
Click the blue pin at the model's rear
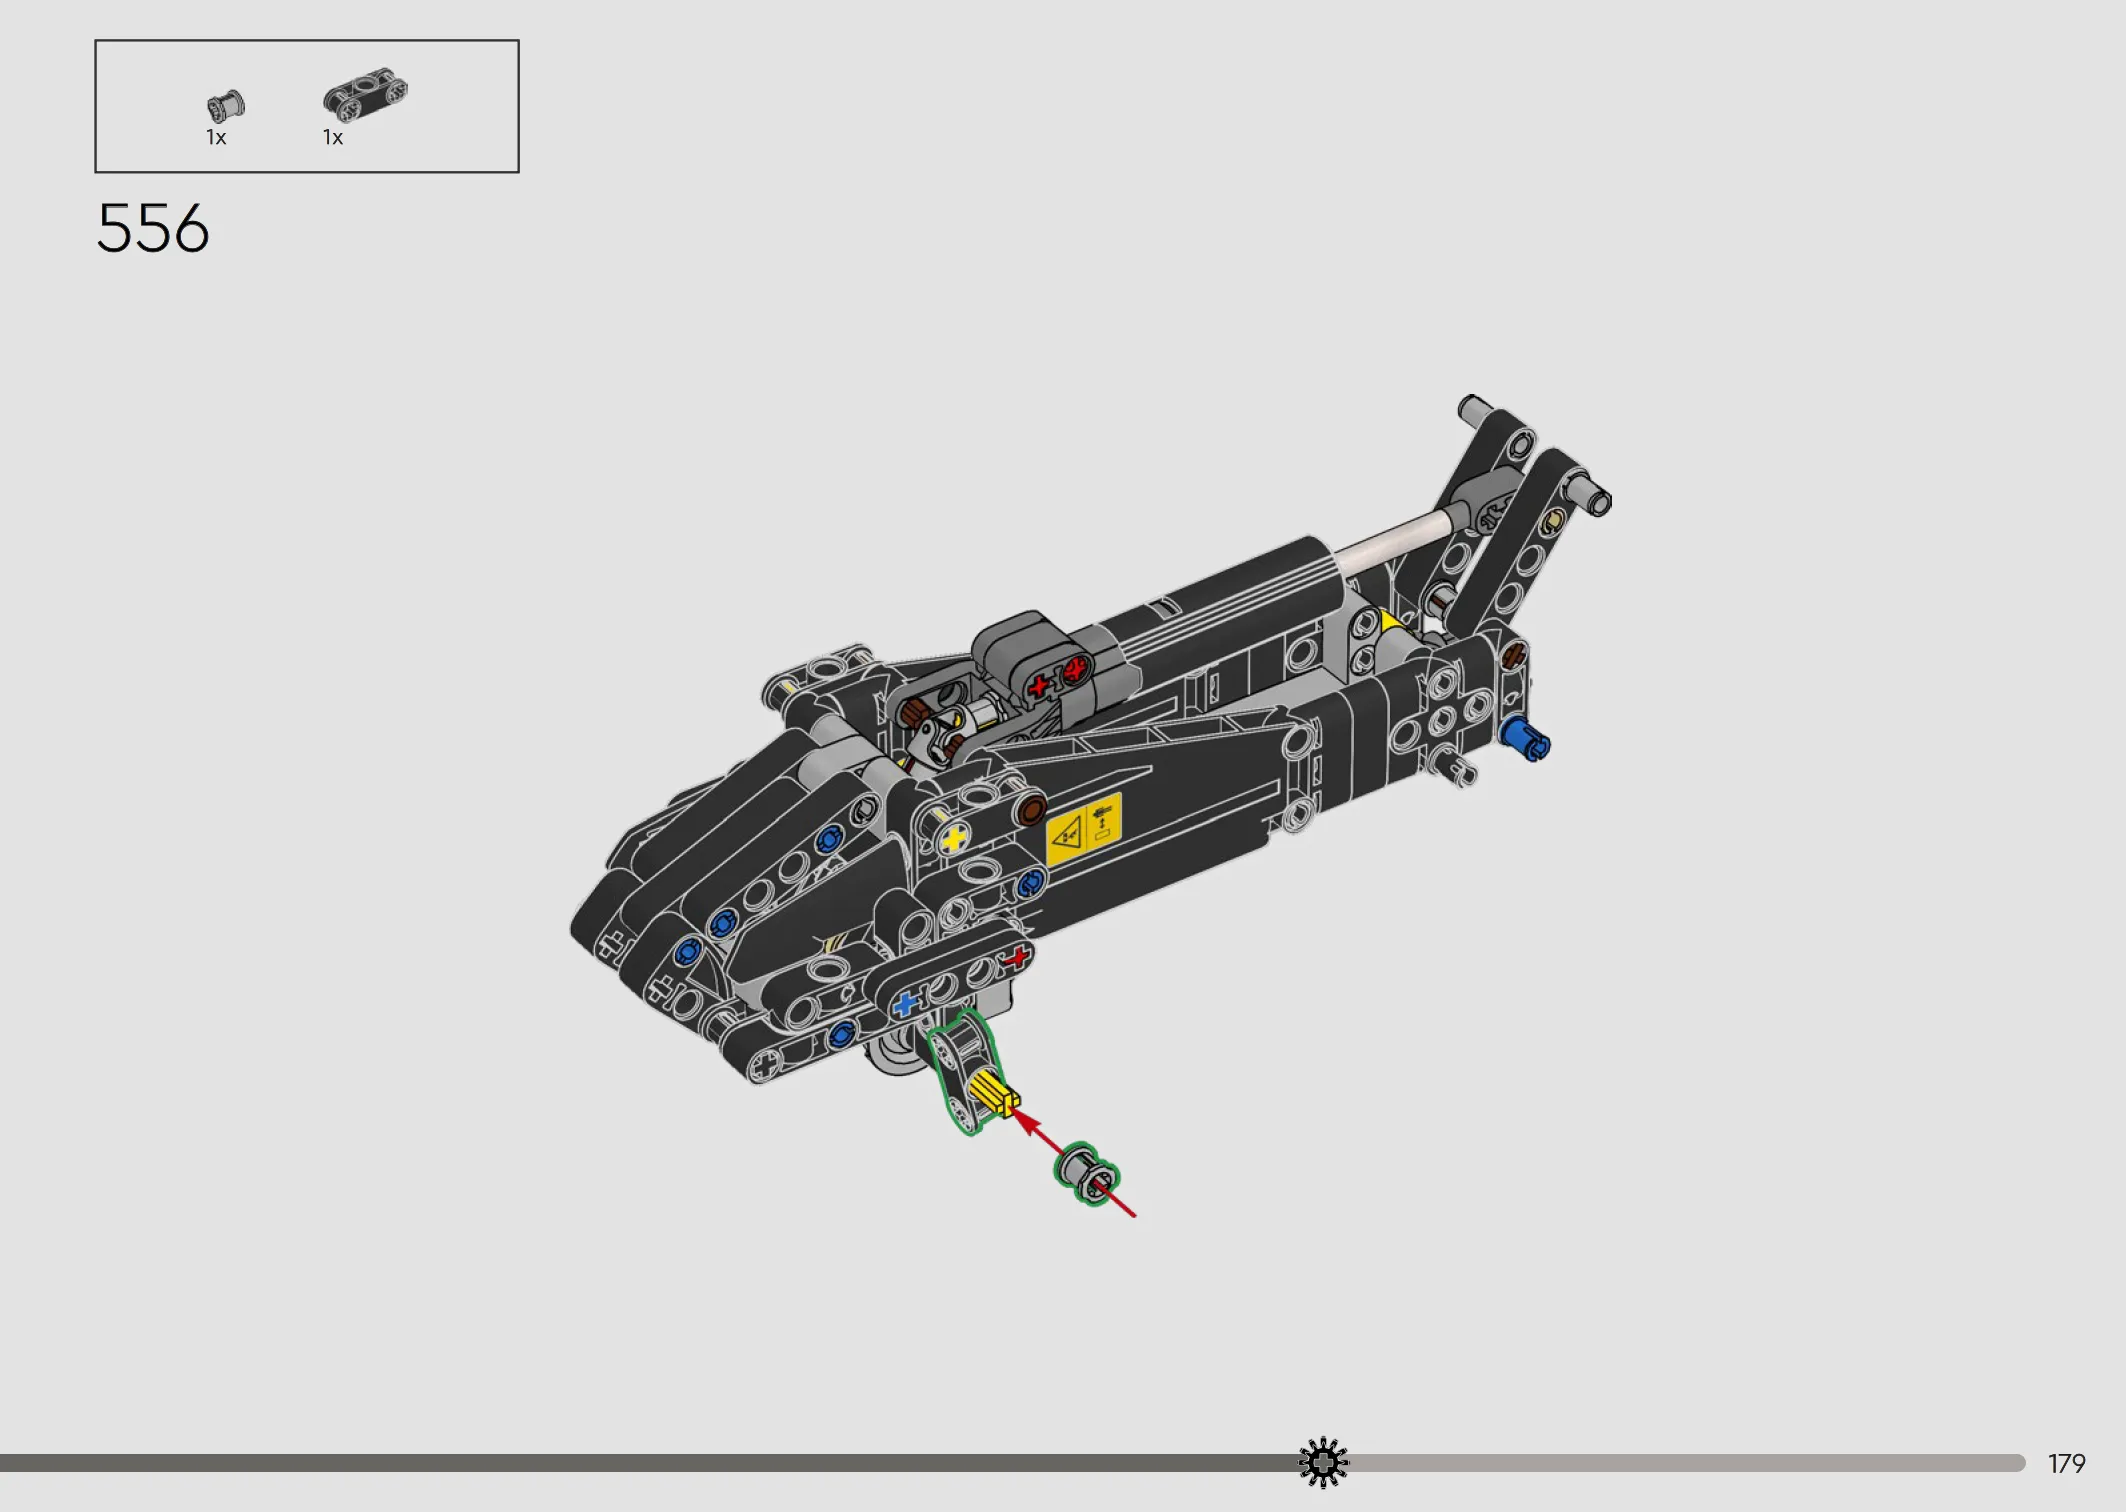point(1525,738)
